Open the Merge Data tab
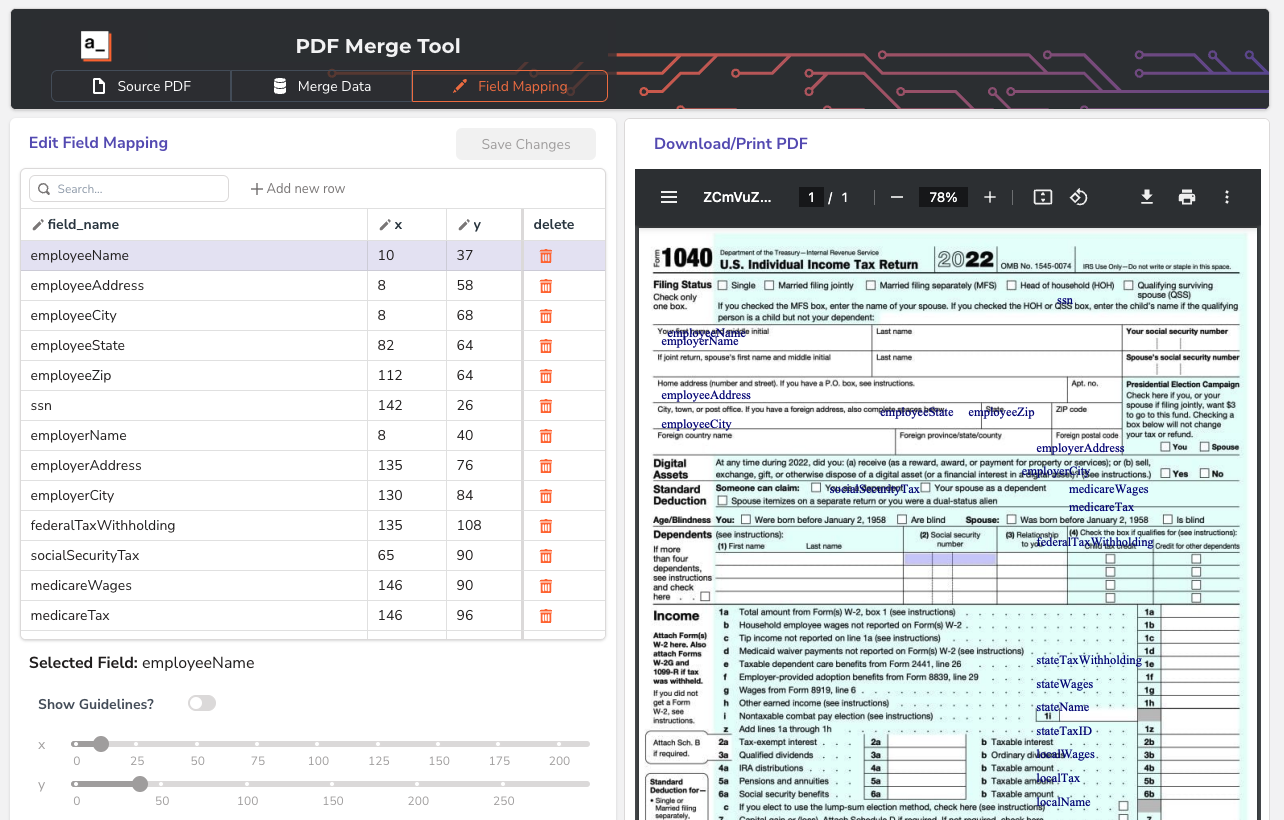The height and width of the screenshot is (820, 1284). [x=321, y=86]
